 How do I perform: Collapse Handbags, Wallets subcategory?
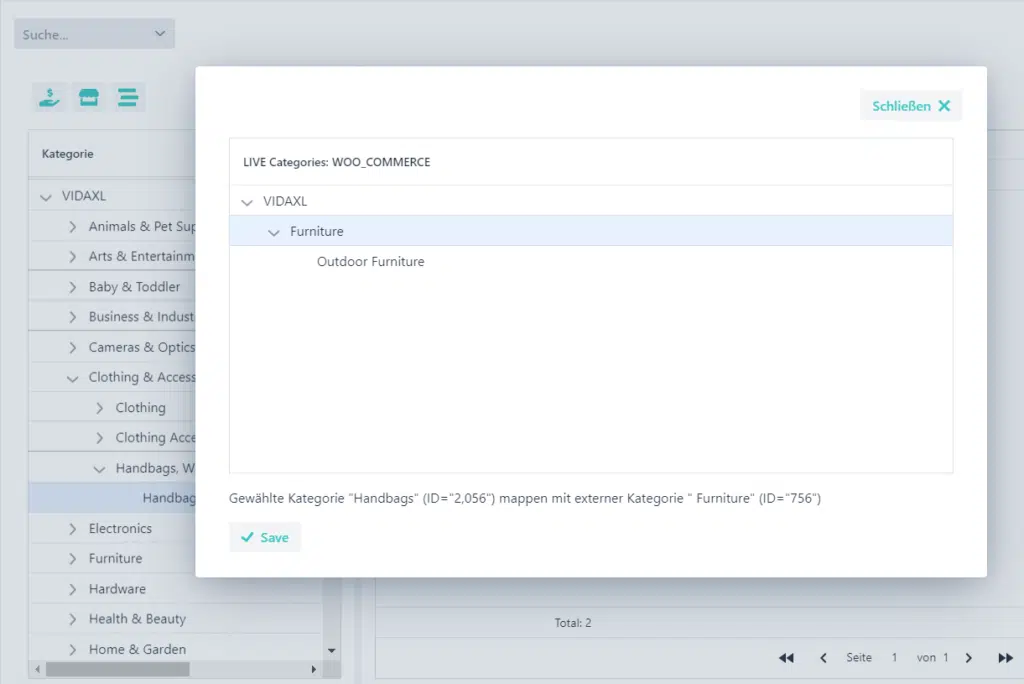click(99, 469)
